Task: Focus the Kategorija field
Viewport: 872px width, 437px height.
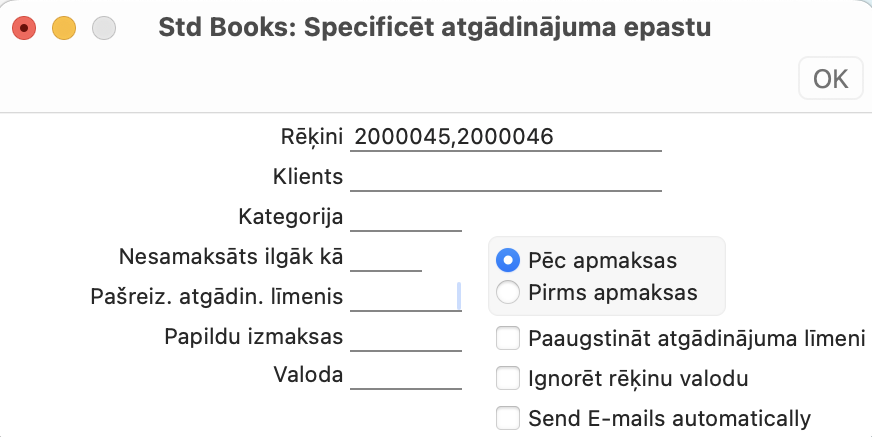Action: point(406,217)
